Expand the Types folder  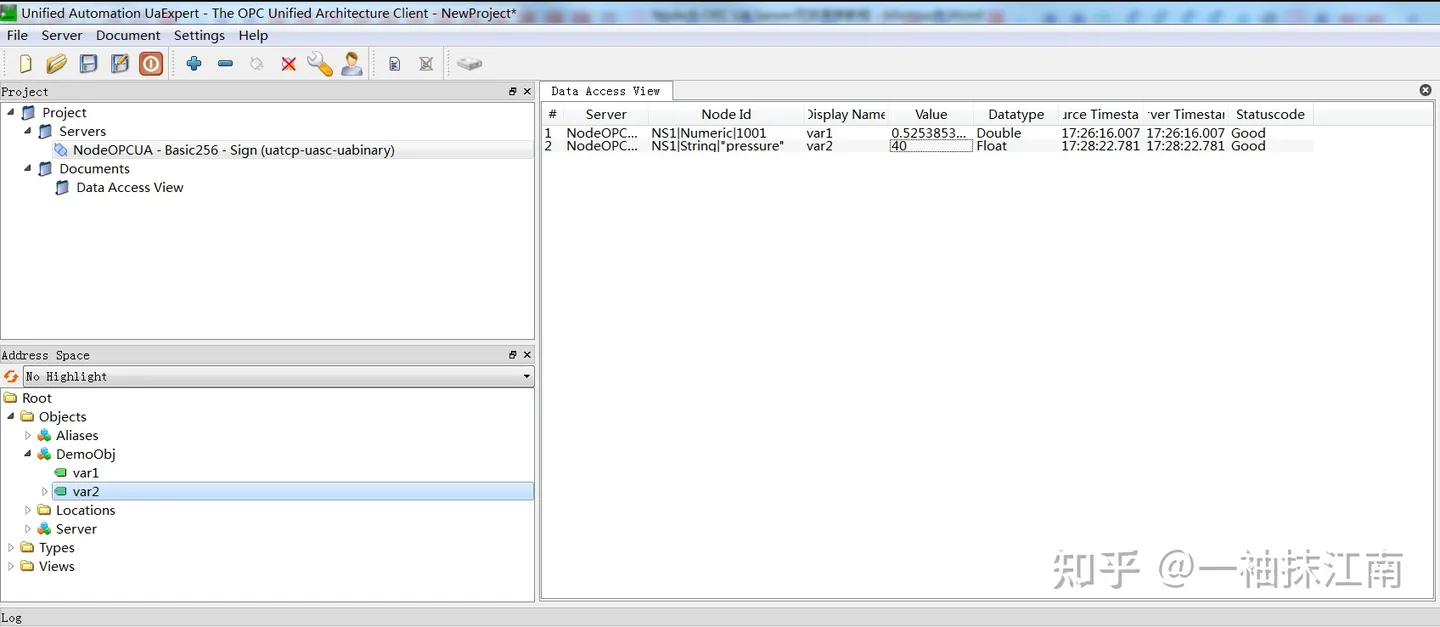coord(11,548)
